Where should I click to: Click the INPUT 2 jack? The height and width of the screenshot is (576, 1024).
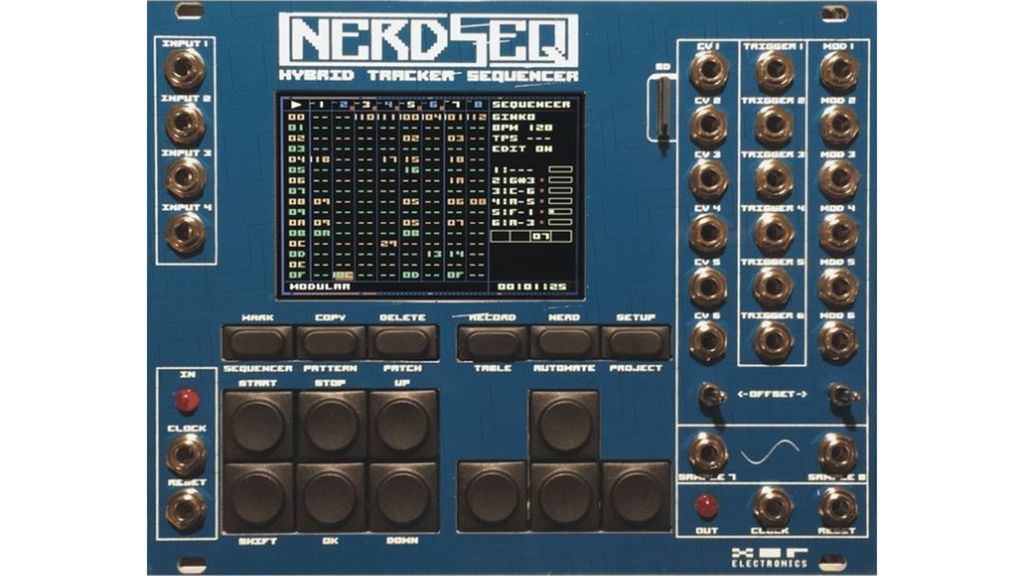[x=184, y=122]
